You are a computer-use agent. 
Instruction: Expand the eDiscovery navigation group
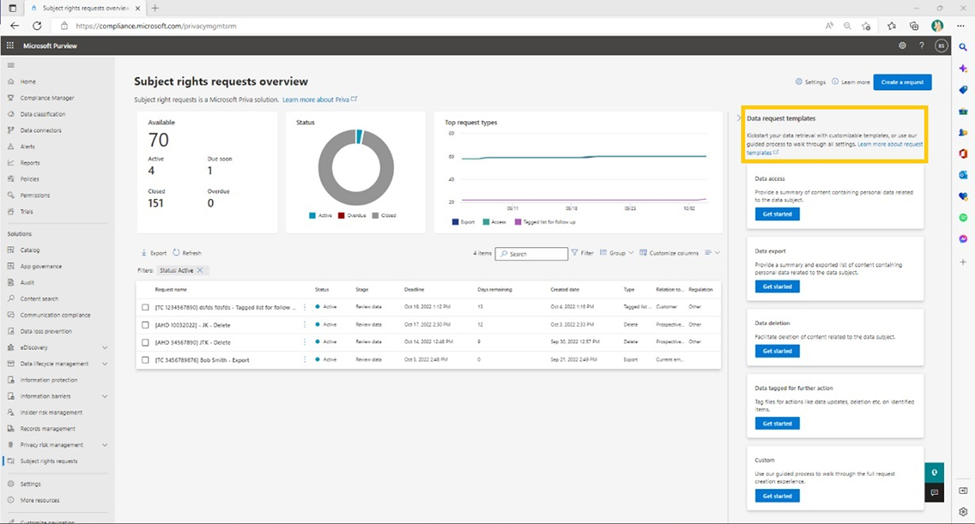104,347
